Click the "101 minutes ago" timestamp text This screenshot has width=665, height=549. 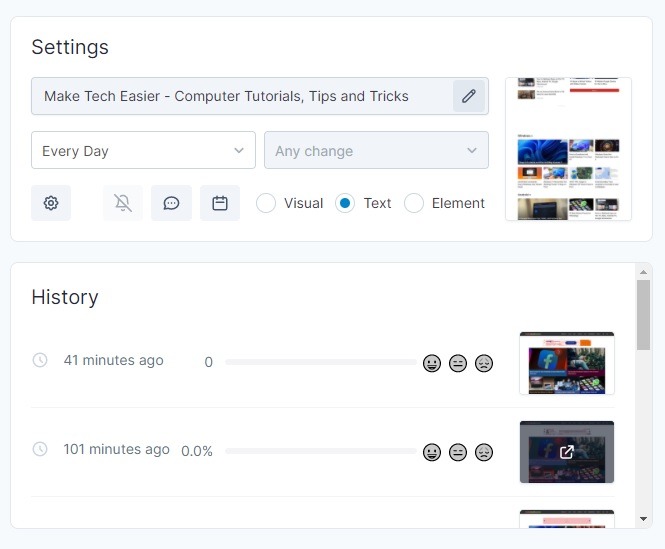[x=117, y=449]
